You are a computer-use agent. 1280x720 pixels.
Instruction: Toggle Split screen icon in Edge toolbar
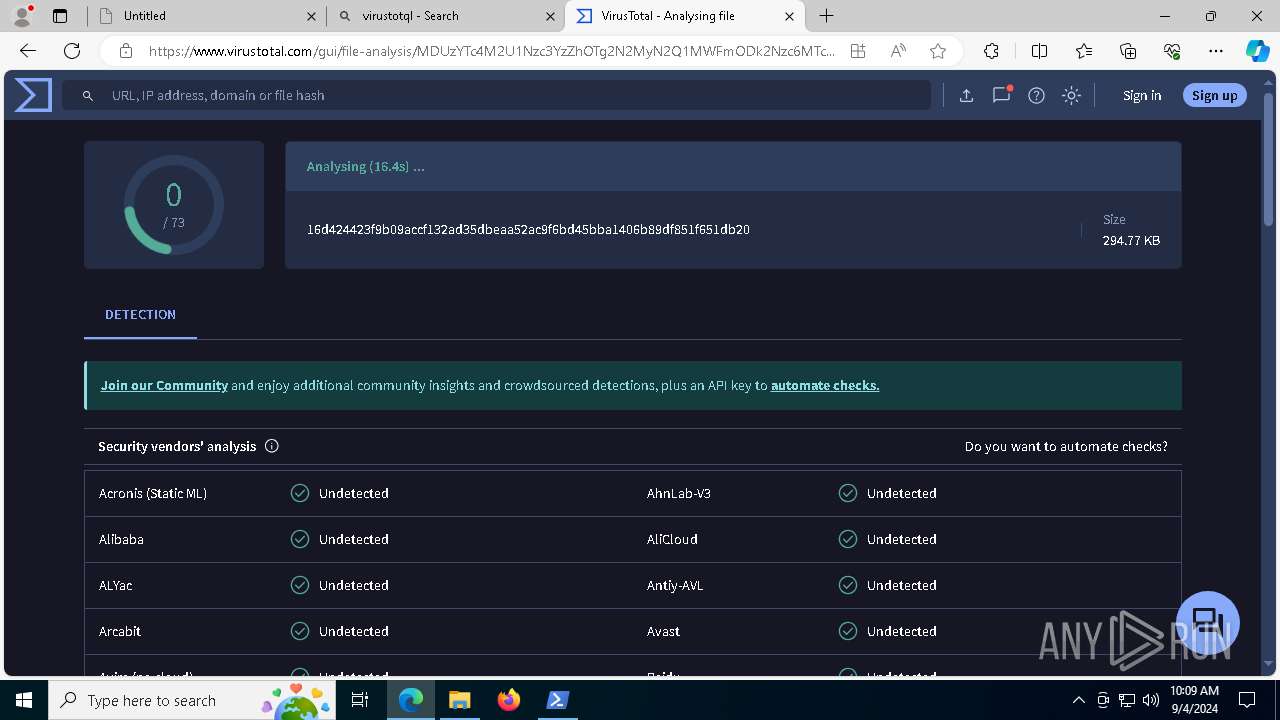point(1039,51)
